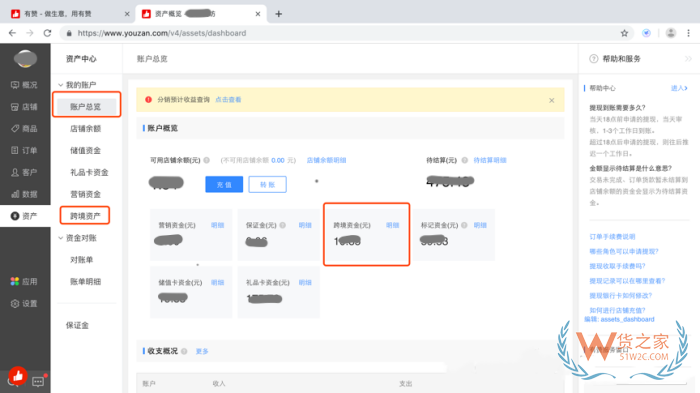Click help icon next to 可用店铺余额(元)

pos(207,160)
